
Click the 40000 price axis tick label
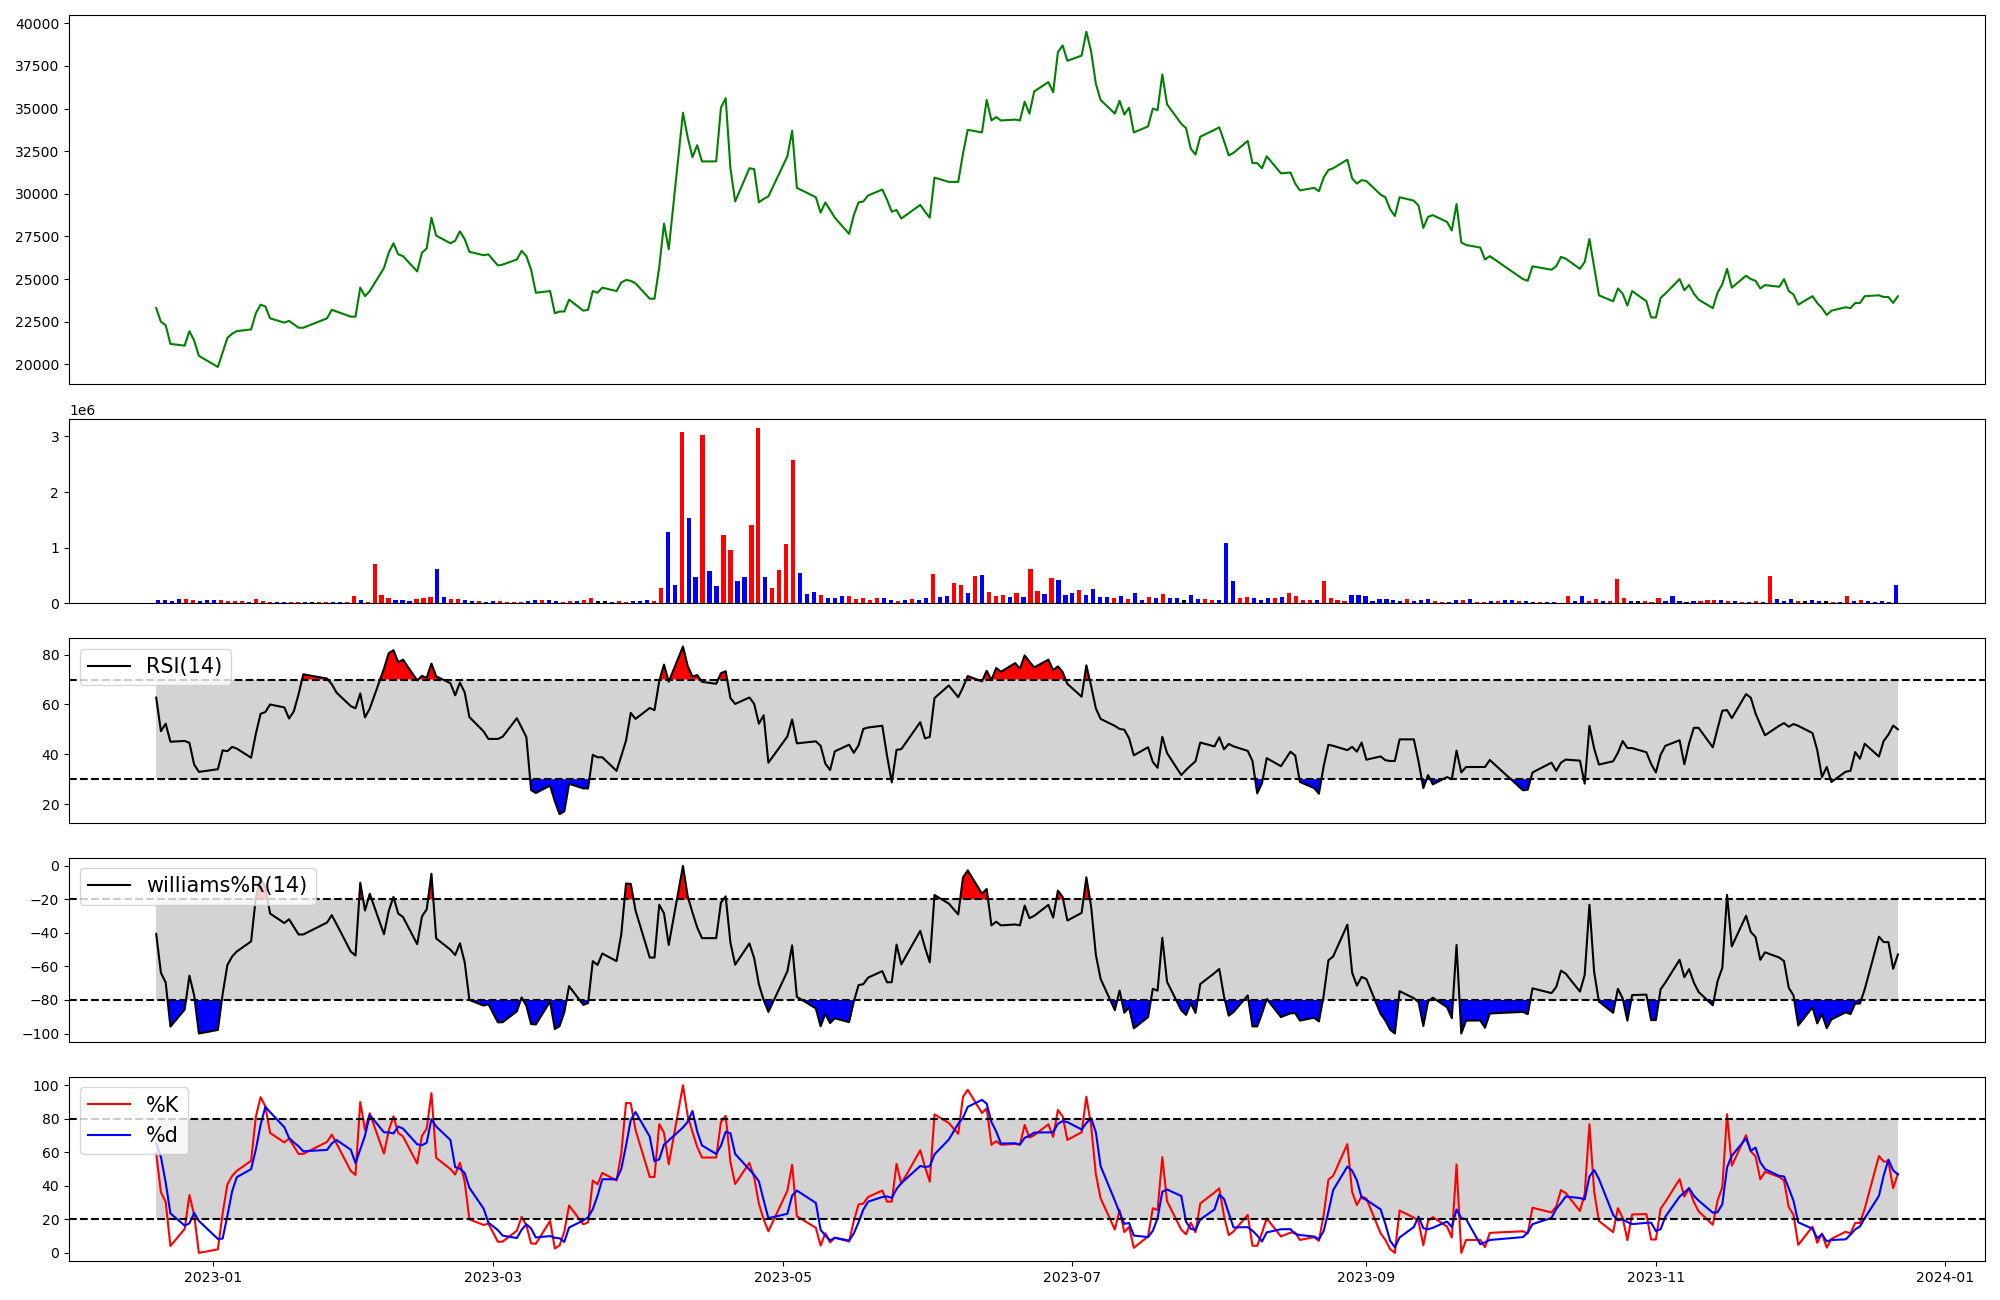(37, 23)
